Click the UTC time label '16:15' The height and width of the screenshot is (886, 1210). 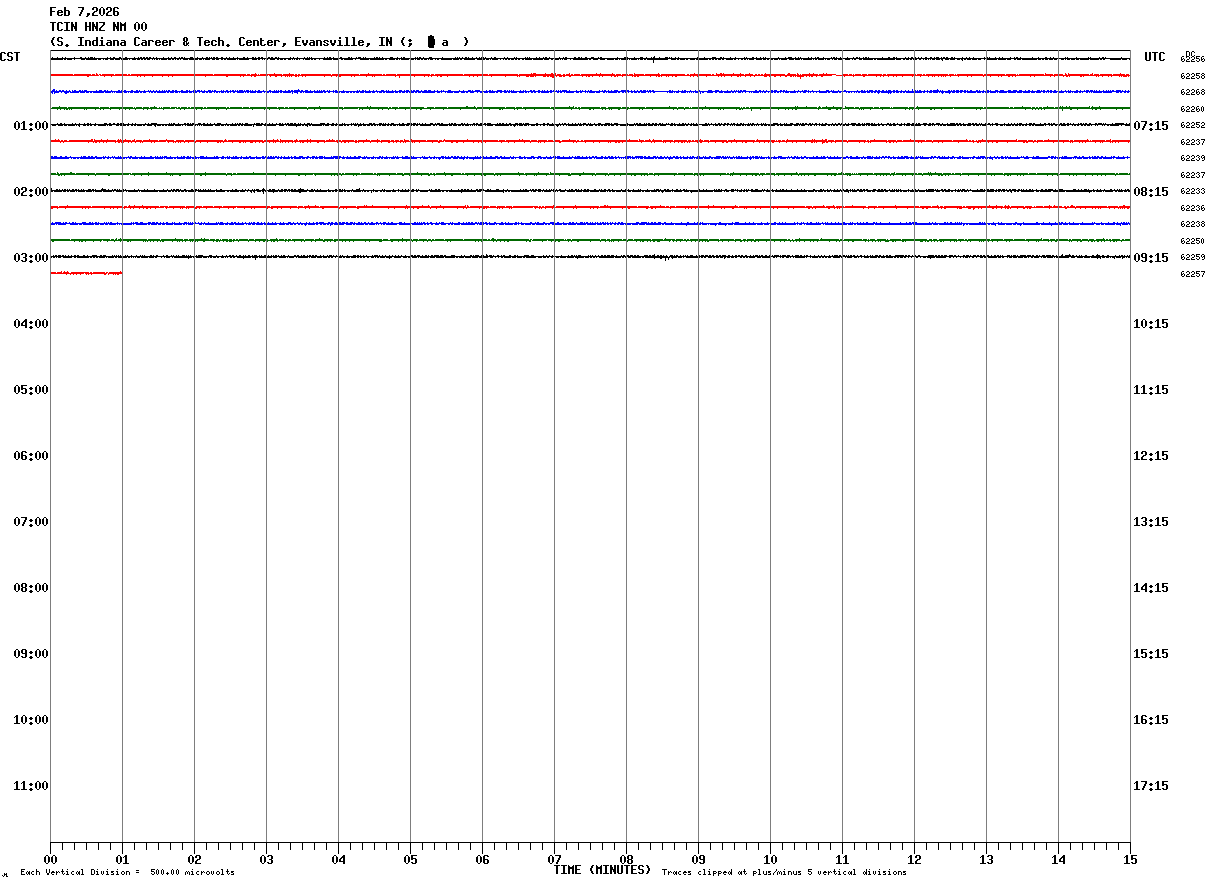[x=1151, y=720]
